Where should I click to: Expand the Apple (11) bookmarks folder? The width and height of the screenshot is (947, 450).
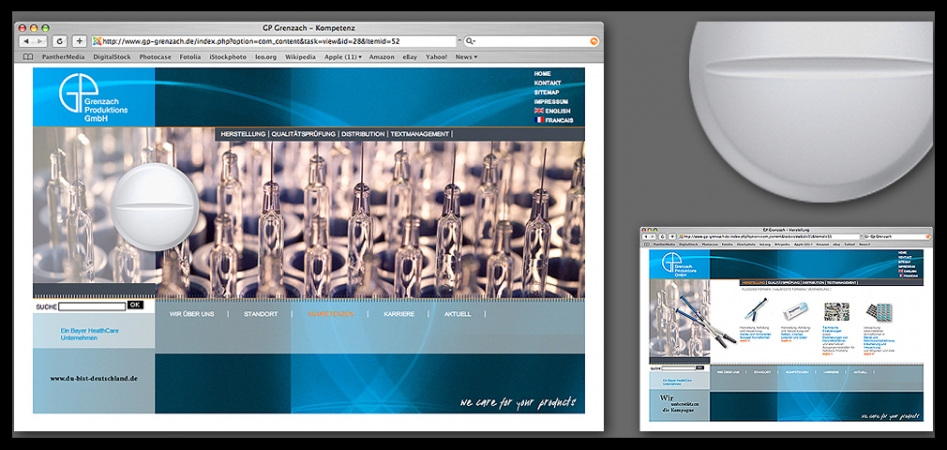pos(343,57)
